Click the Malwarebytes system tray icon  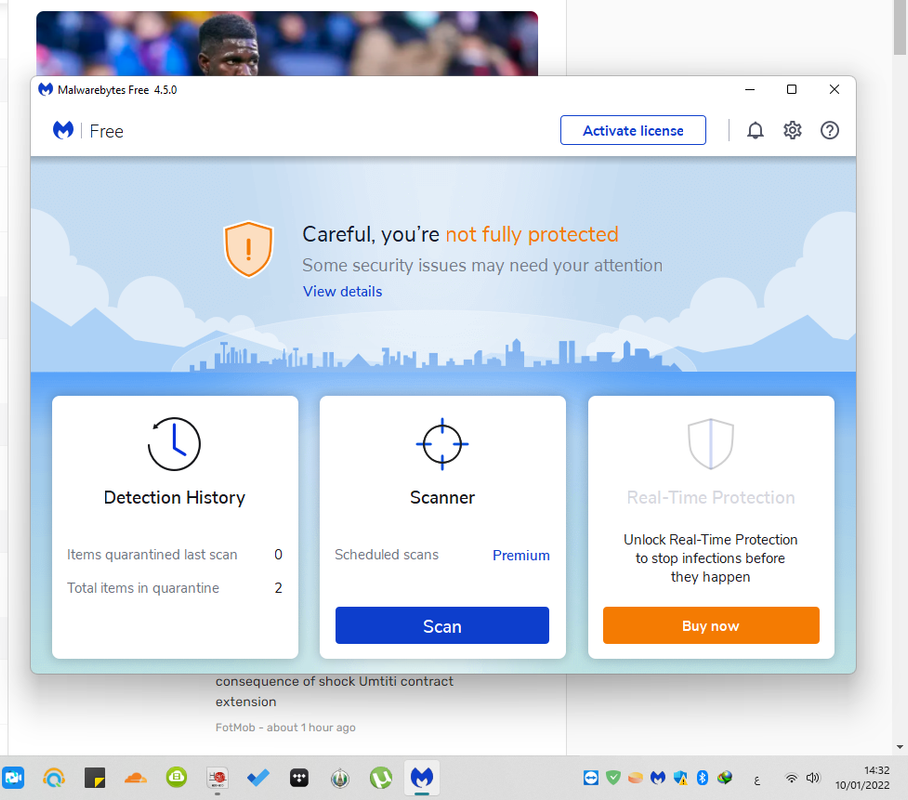(x=658, y=777)
